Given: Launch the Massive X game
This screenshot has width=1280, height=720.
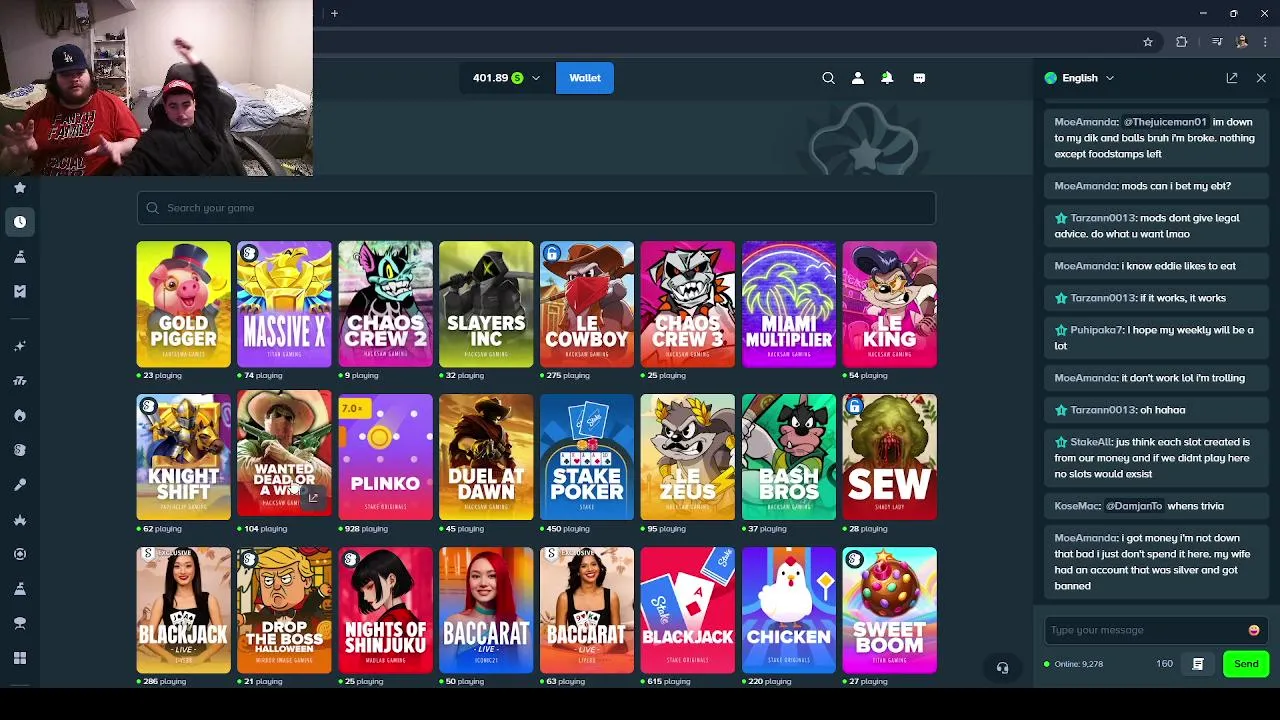Looking at the screenshot, I should [284, 304].
